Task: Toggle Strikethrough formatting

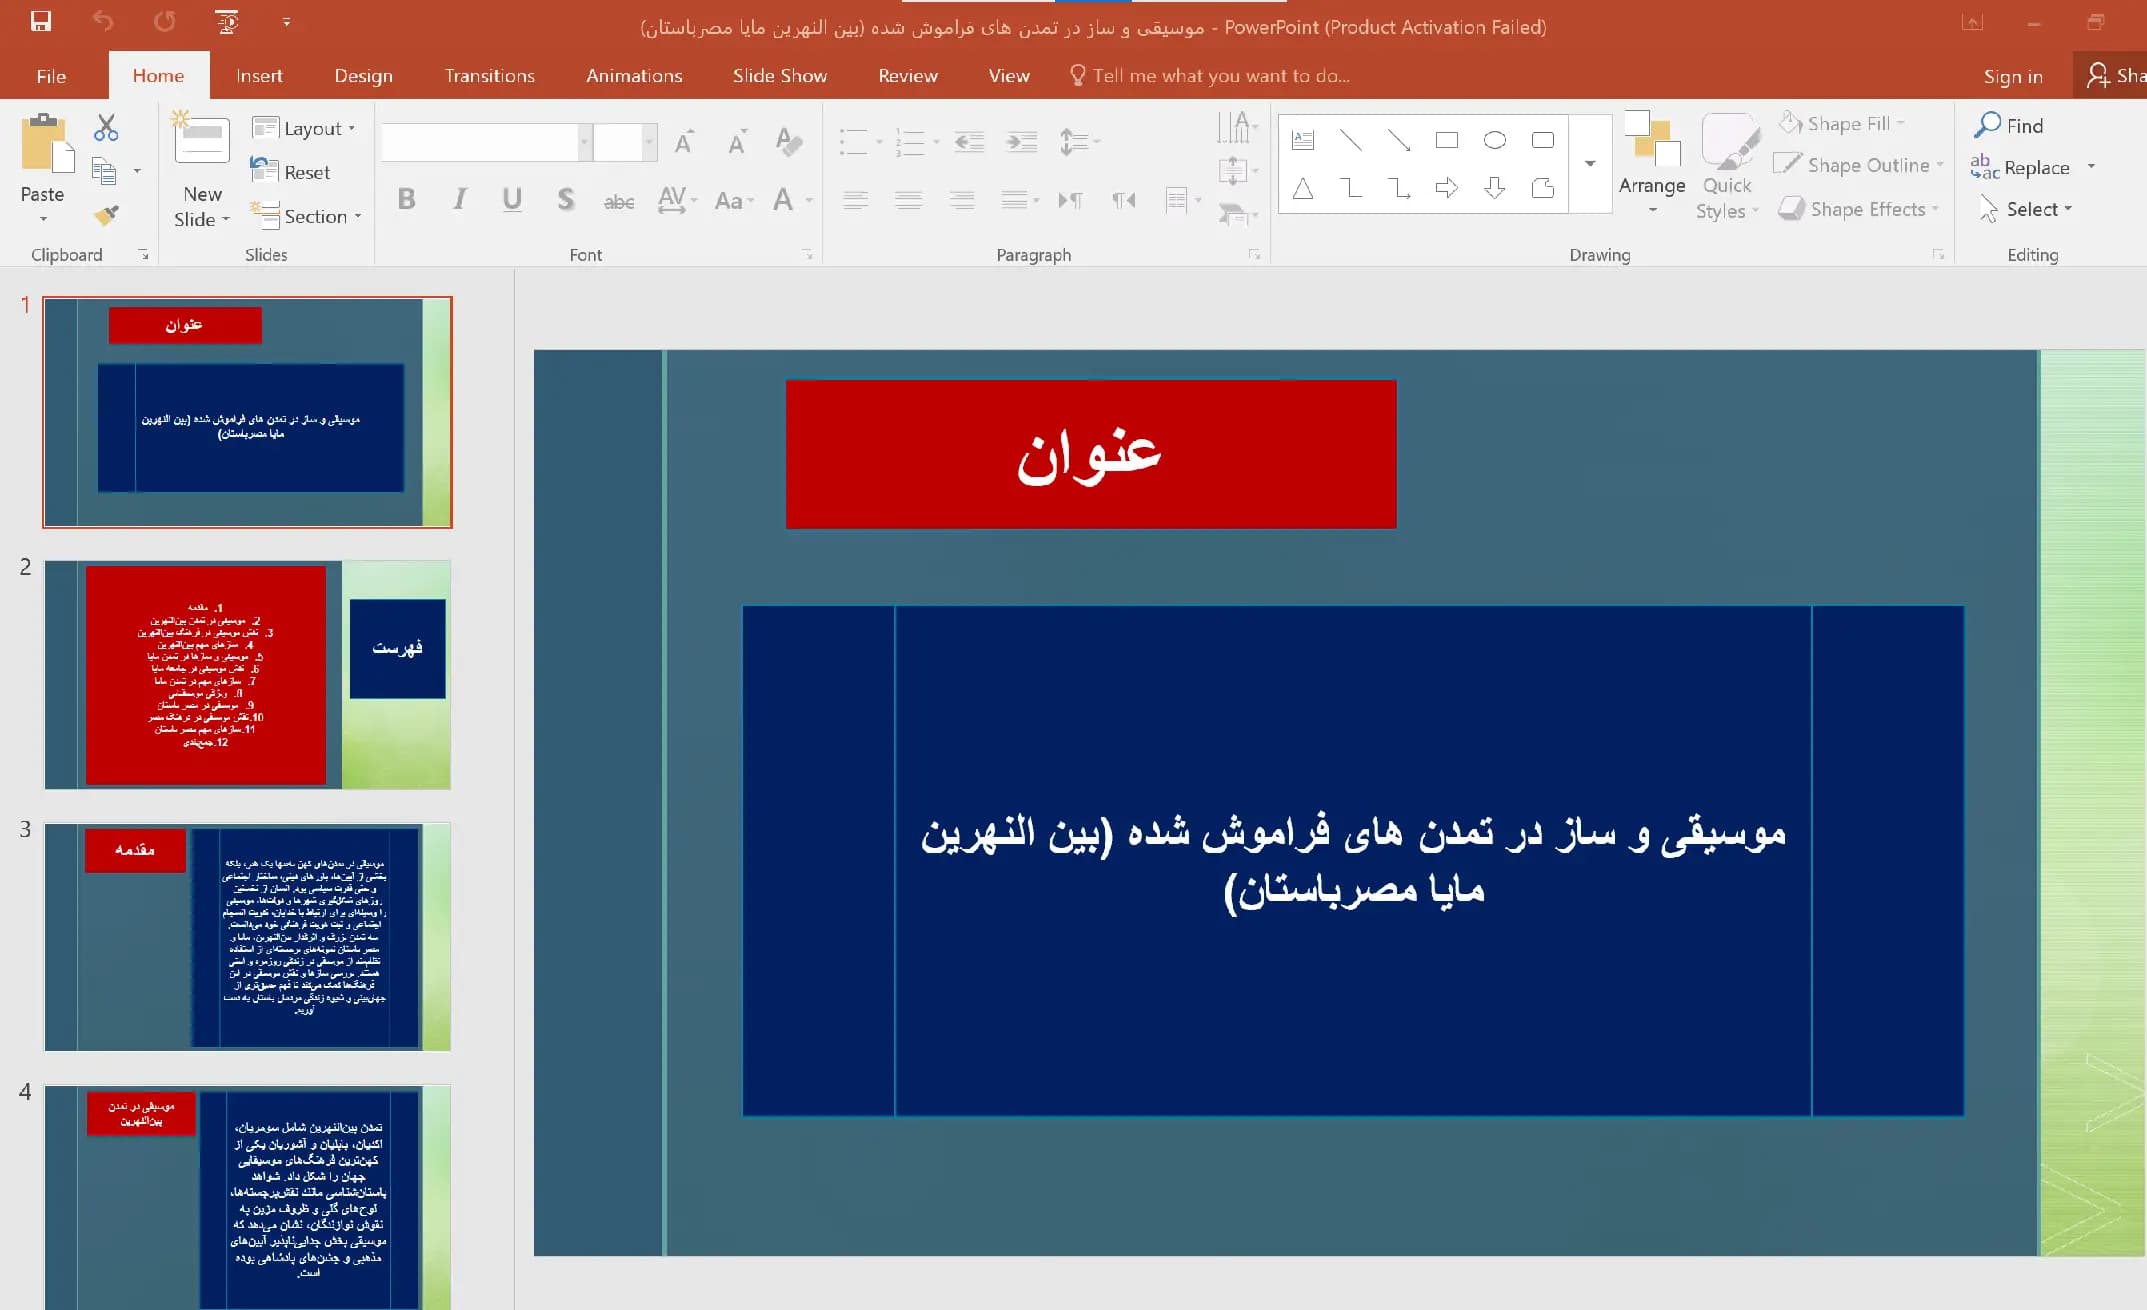Action: 619,201
